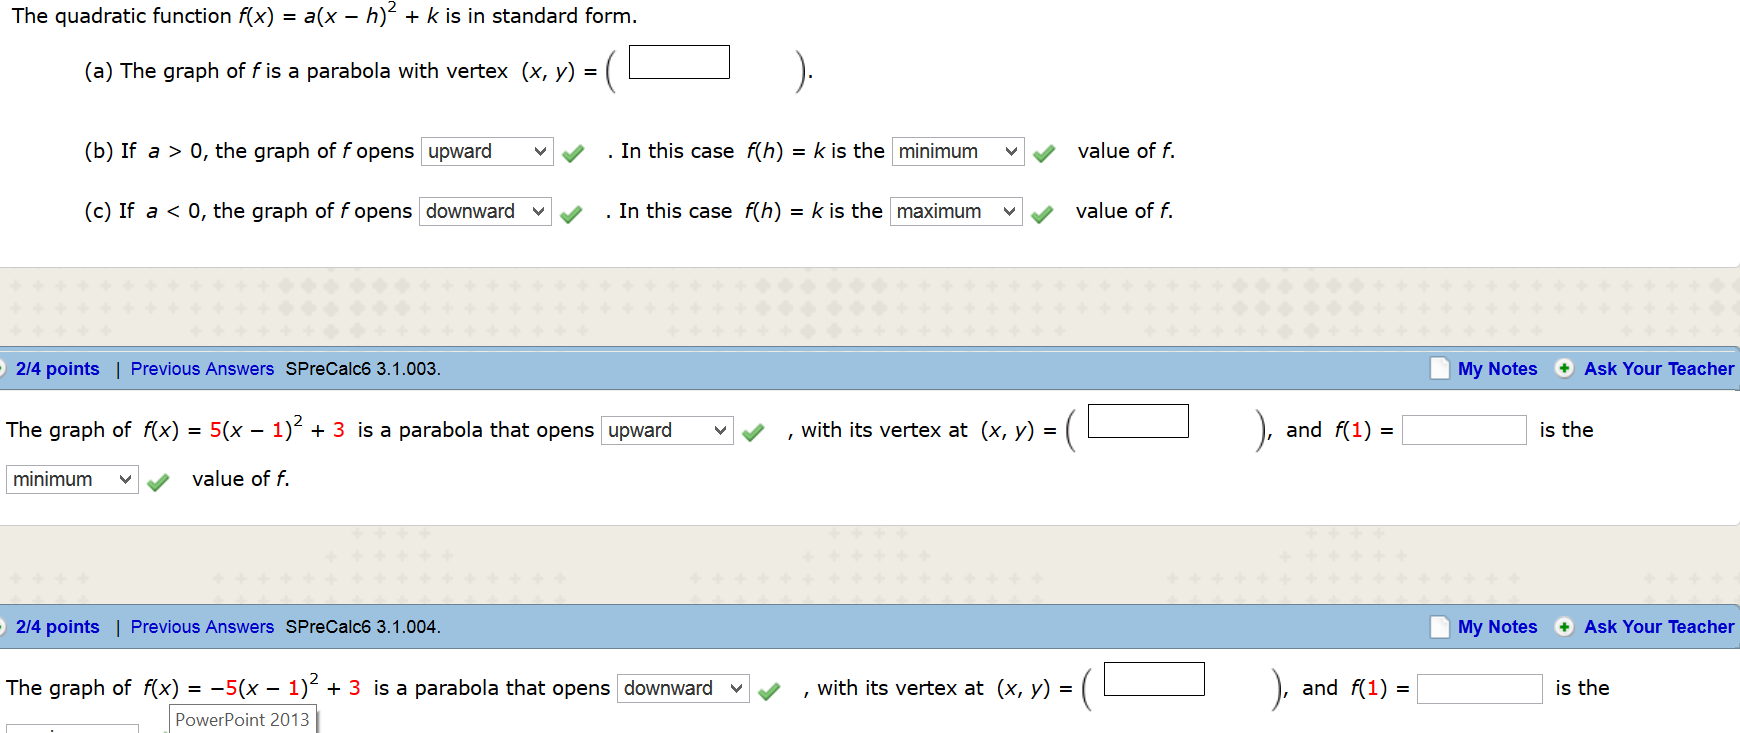Open the 'upward' dropdown in part (b)
The width and height of the screenshot is (1740, 733).
point(487,151)
